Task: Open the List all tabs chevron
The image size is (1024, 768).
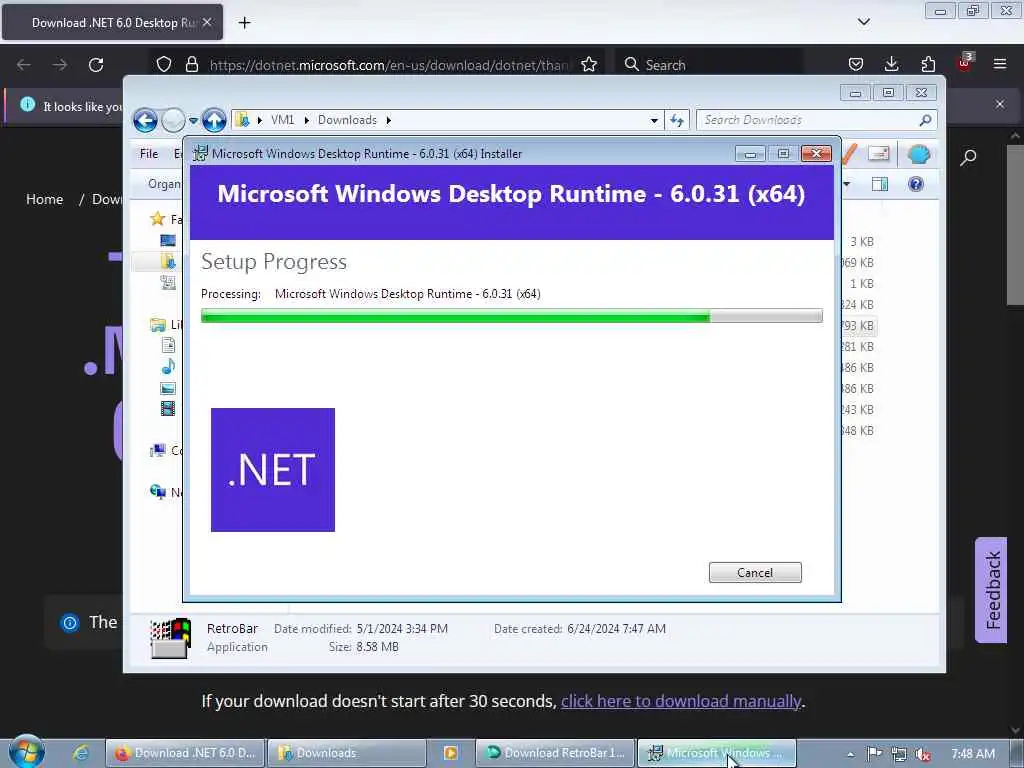Action: (863, 22)
